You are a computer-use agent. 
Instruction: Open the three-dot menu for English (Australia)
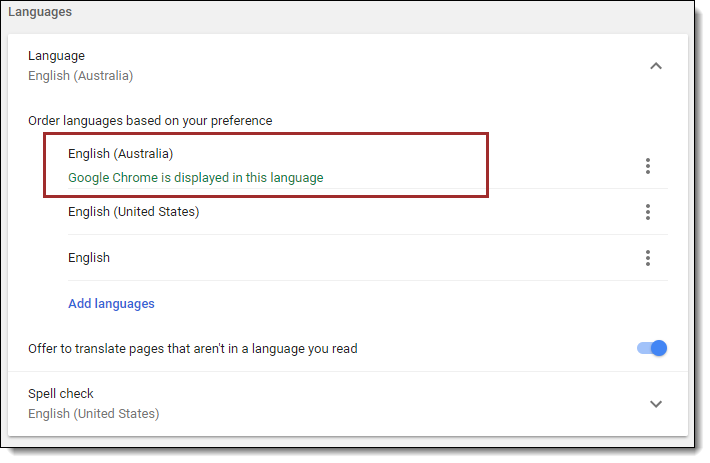[x=648, y=166]
